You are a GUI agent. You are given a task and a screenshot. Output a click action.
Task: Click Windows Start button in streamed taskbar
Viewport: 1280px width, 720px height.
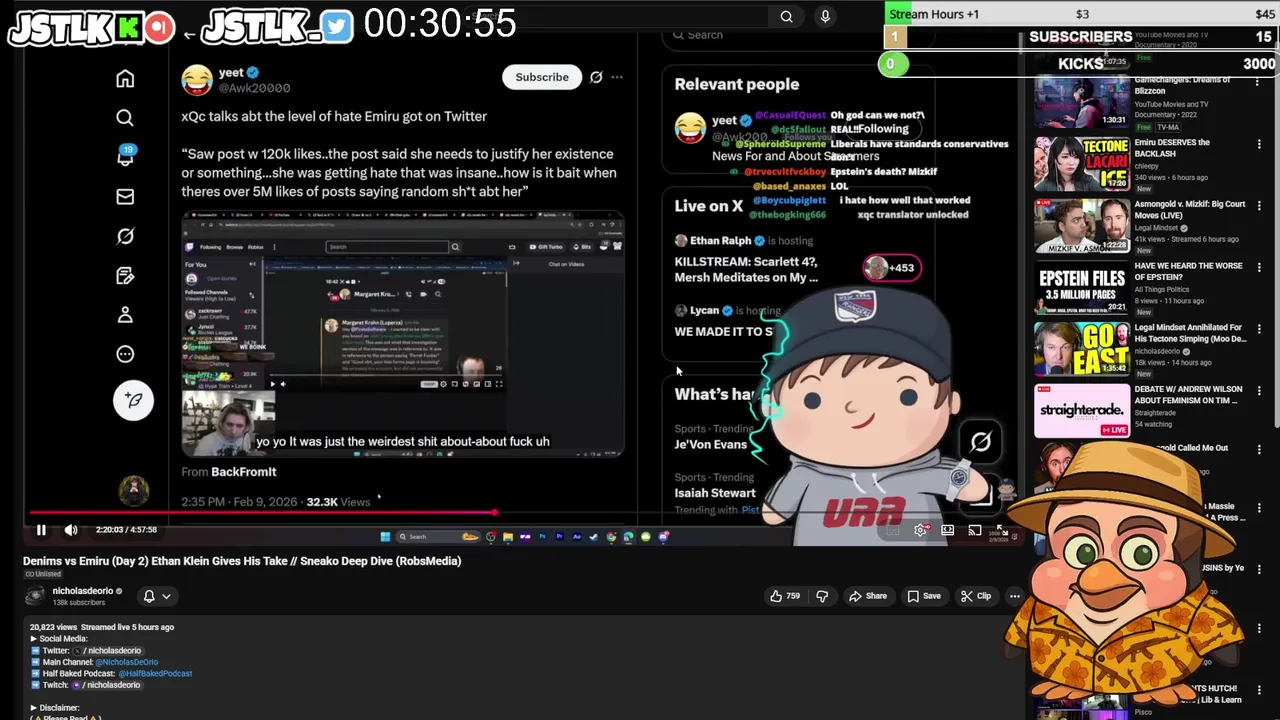click(x=385, y=537)
